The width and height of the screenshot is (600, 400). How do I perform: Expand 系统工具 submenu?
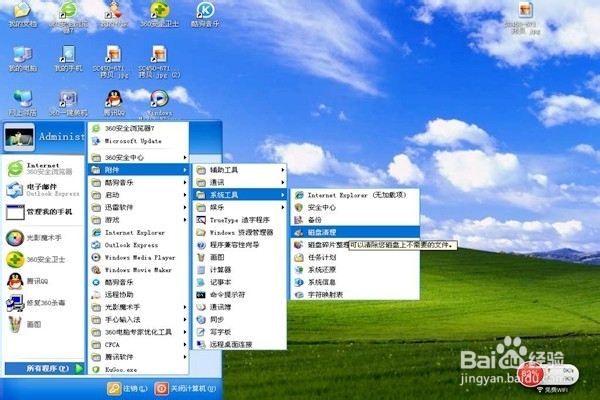[240, 195]
